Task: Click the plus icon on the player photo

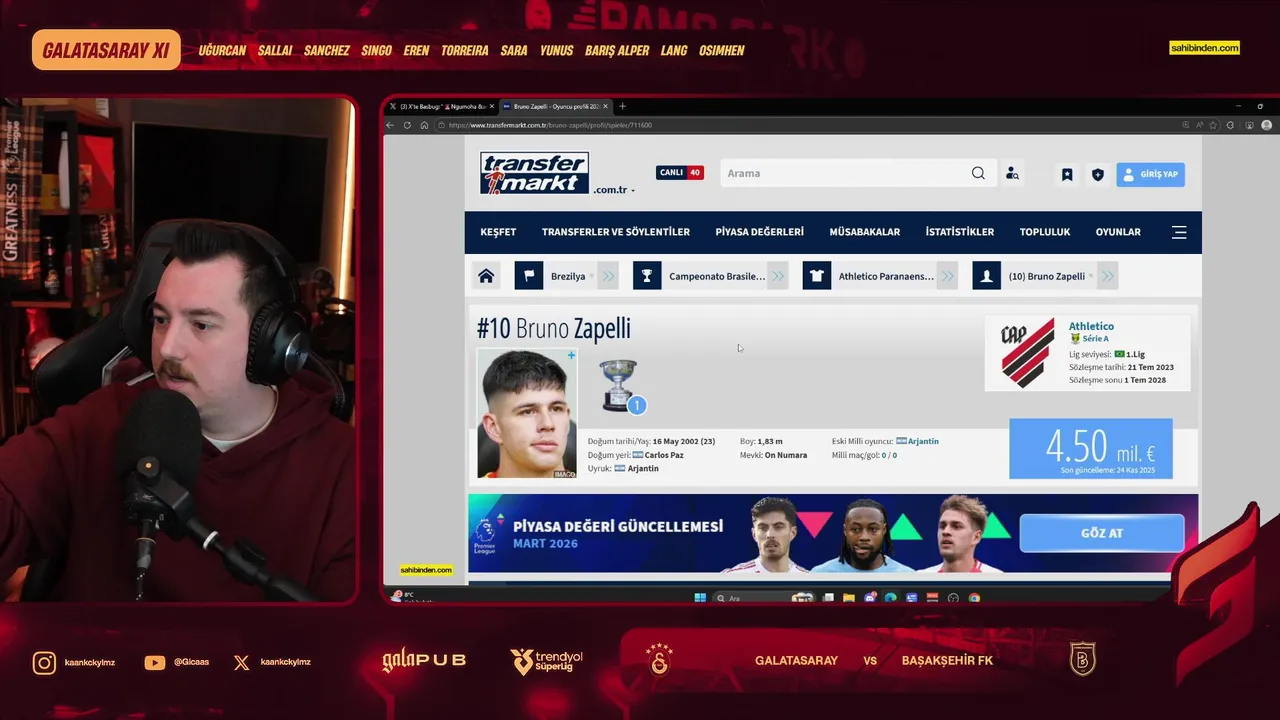Action: point(571,355)
